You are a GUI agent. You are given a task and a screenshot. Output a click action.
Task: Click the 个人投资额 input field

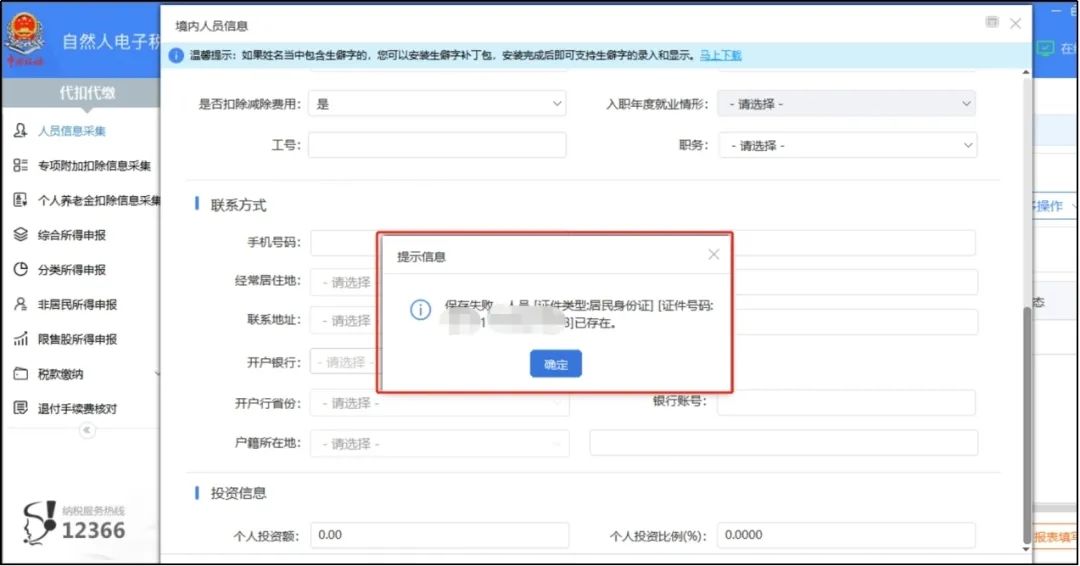click(x=439, y=536)
